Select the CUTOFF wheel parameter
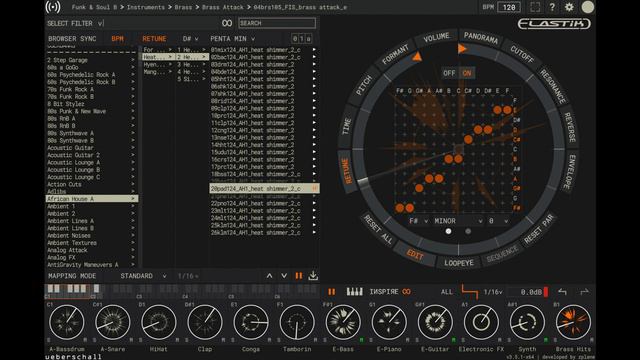The height and width of the screenshot is (360, 640). (522, 54)
